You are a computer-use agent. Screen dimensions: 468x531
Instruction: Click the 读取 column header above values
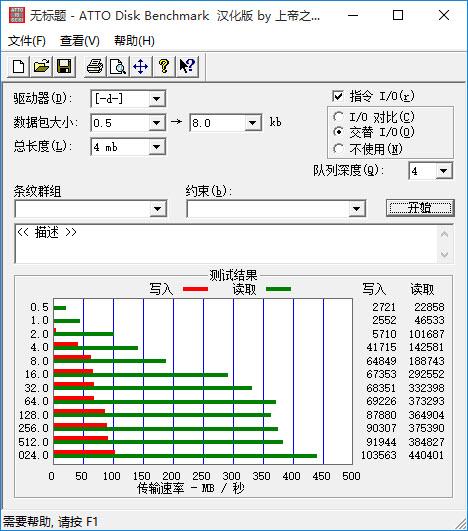point(422,289)
